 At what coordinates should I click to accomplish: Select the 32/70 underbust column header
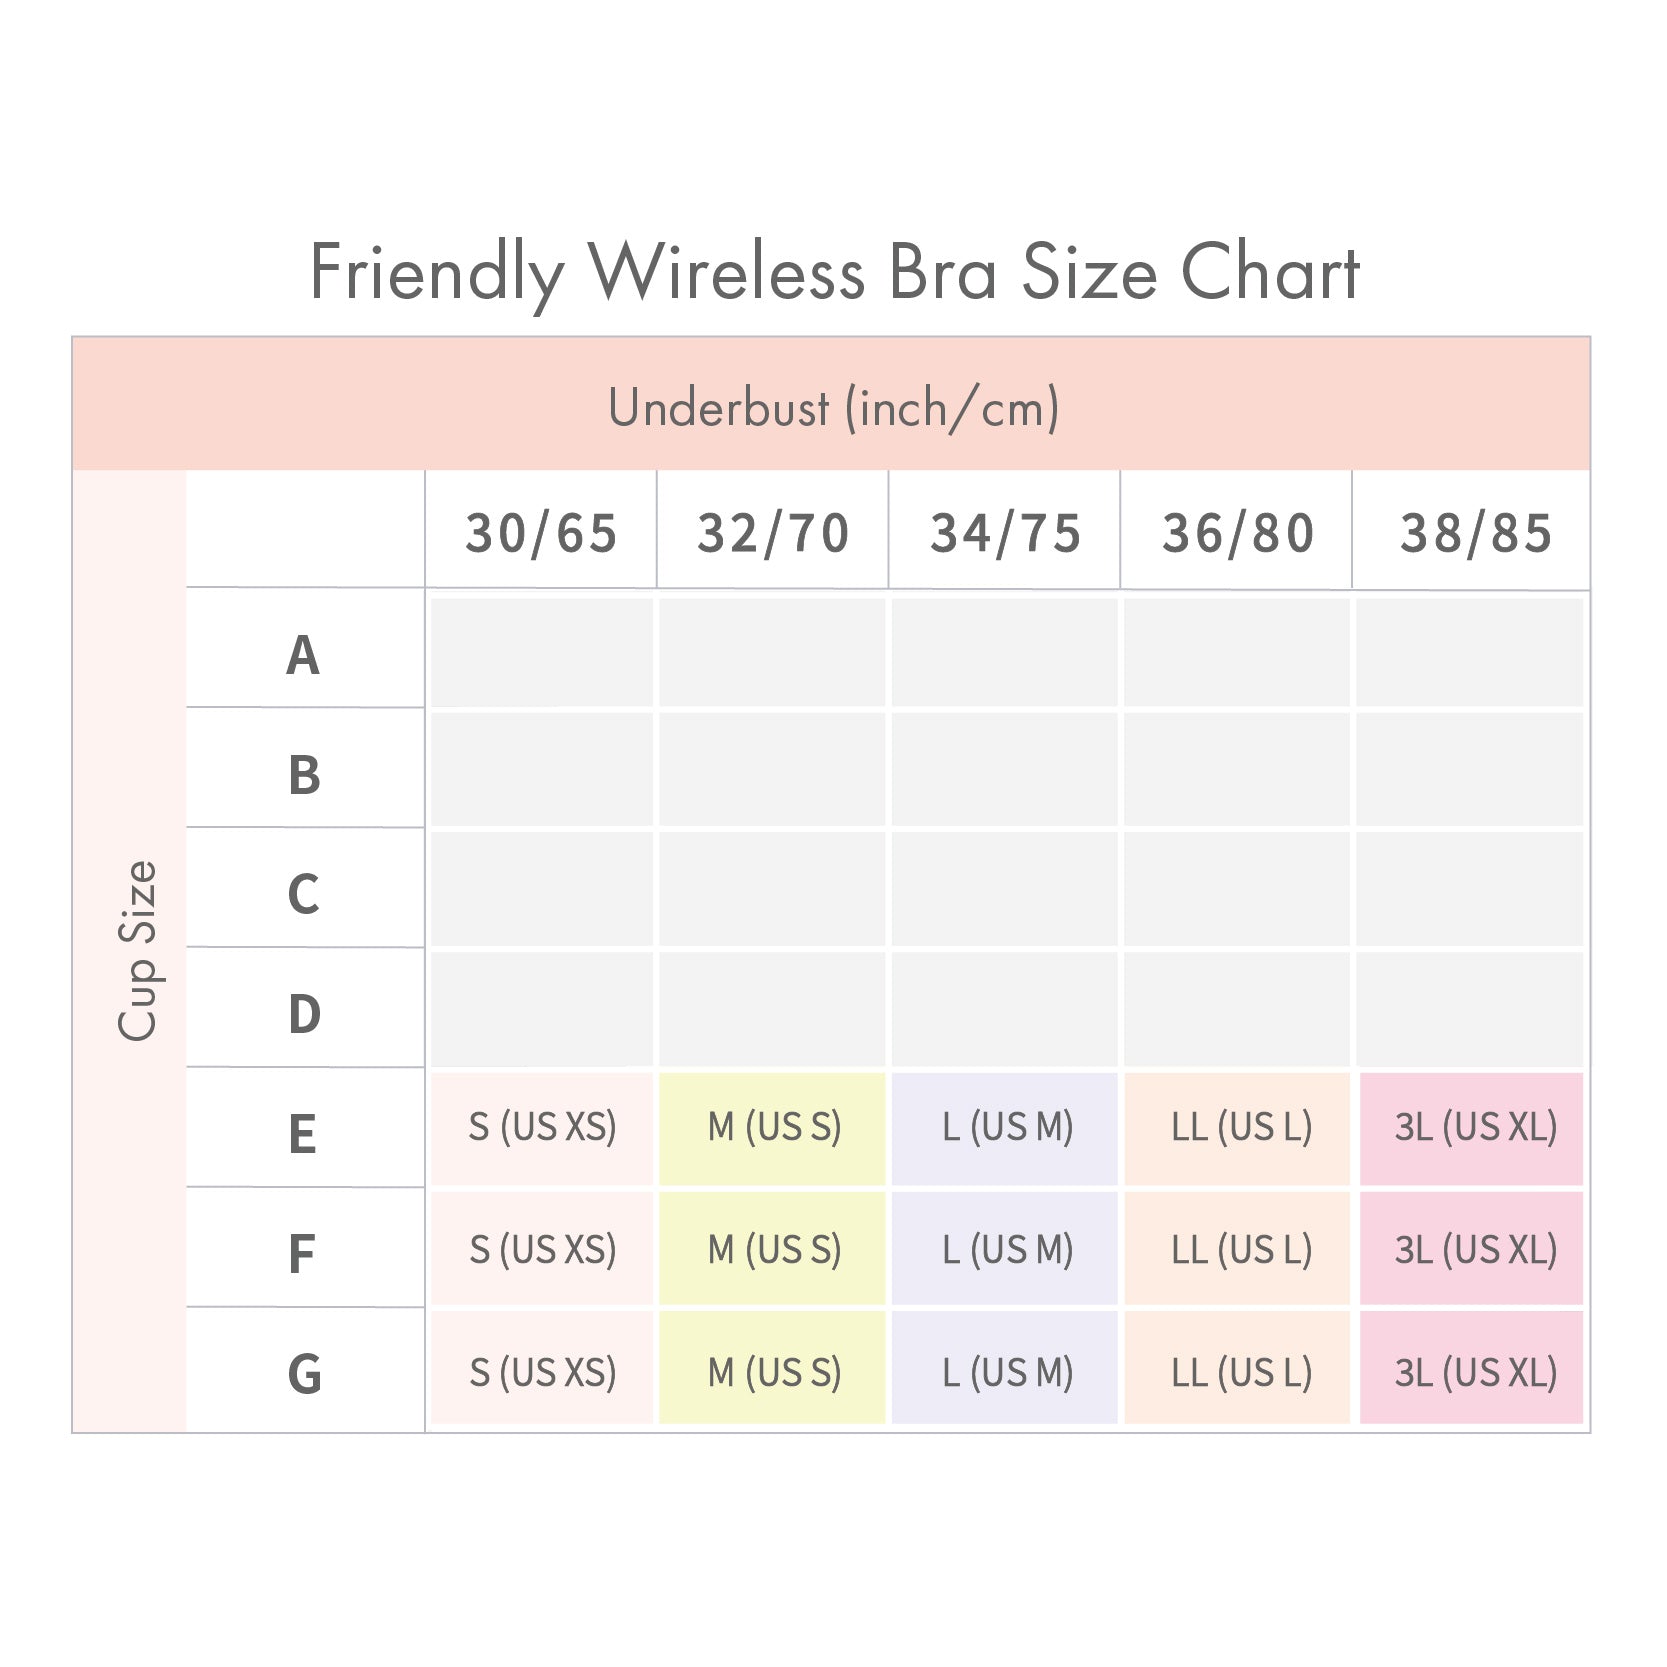pyautogui.click(x=773, y=532)
